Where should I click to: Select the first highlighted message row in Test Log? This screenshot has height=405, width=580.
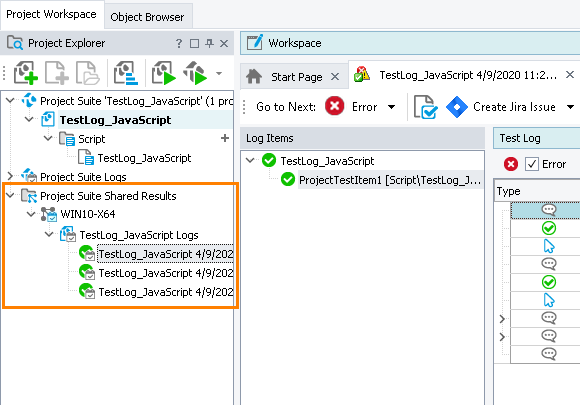pos(545,210)
